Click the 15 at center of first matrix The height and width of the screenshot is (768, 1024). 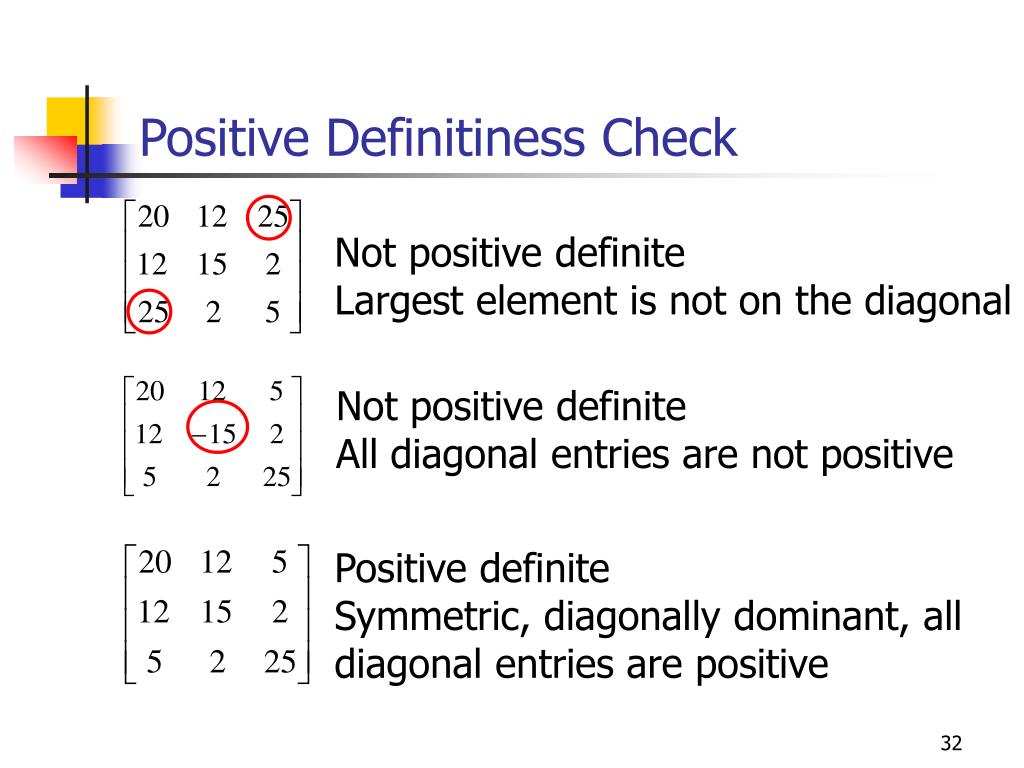212,264
